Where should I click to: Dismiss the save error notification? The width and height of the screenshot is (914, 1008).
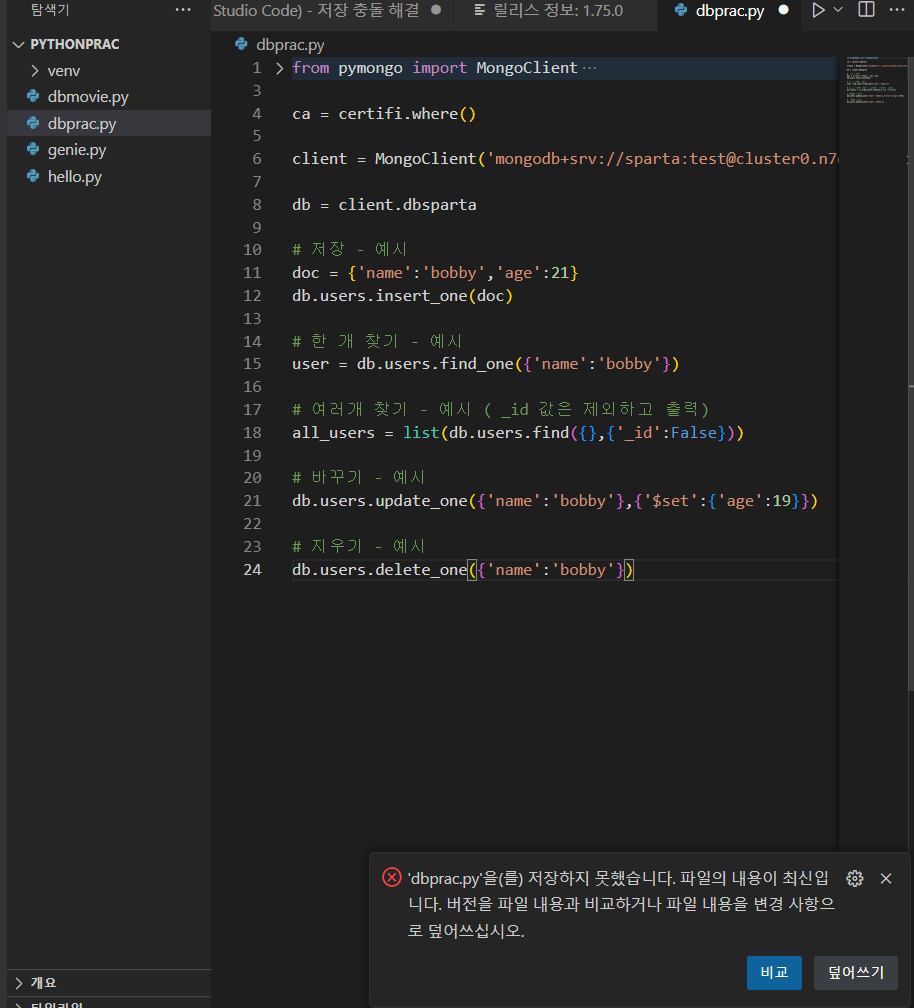point(886,878)
